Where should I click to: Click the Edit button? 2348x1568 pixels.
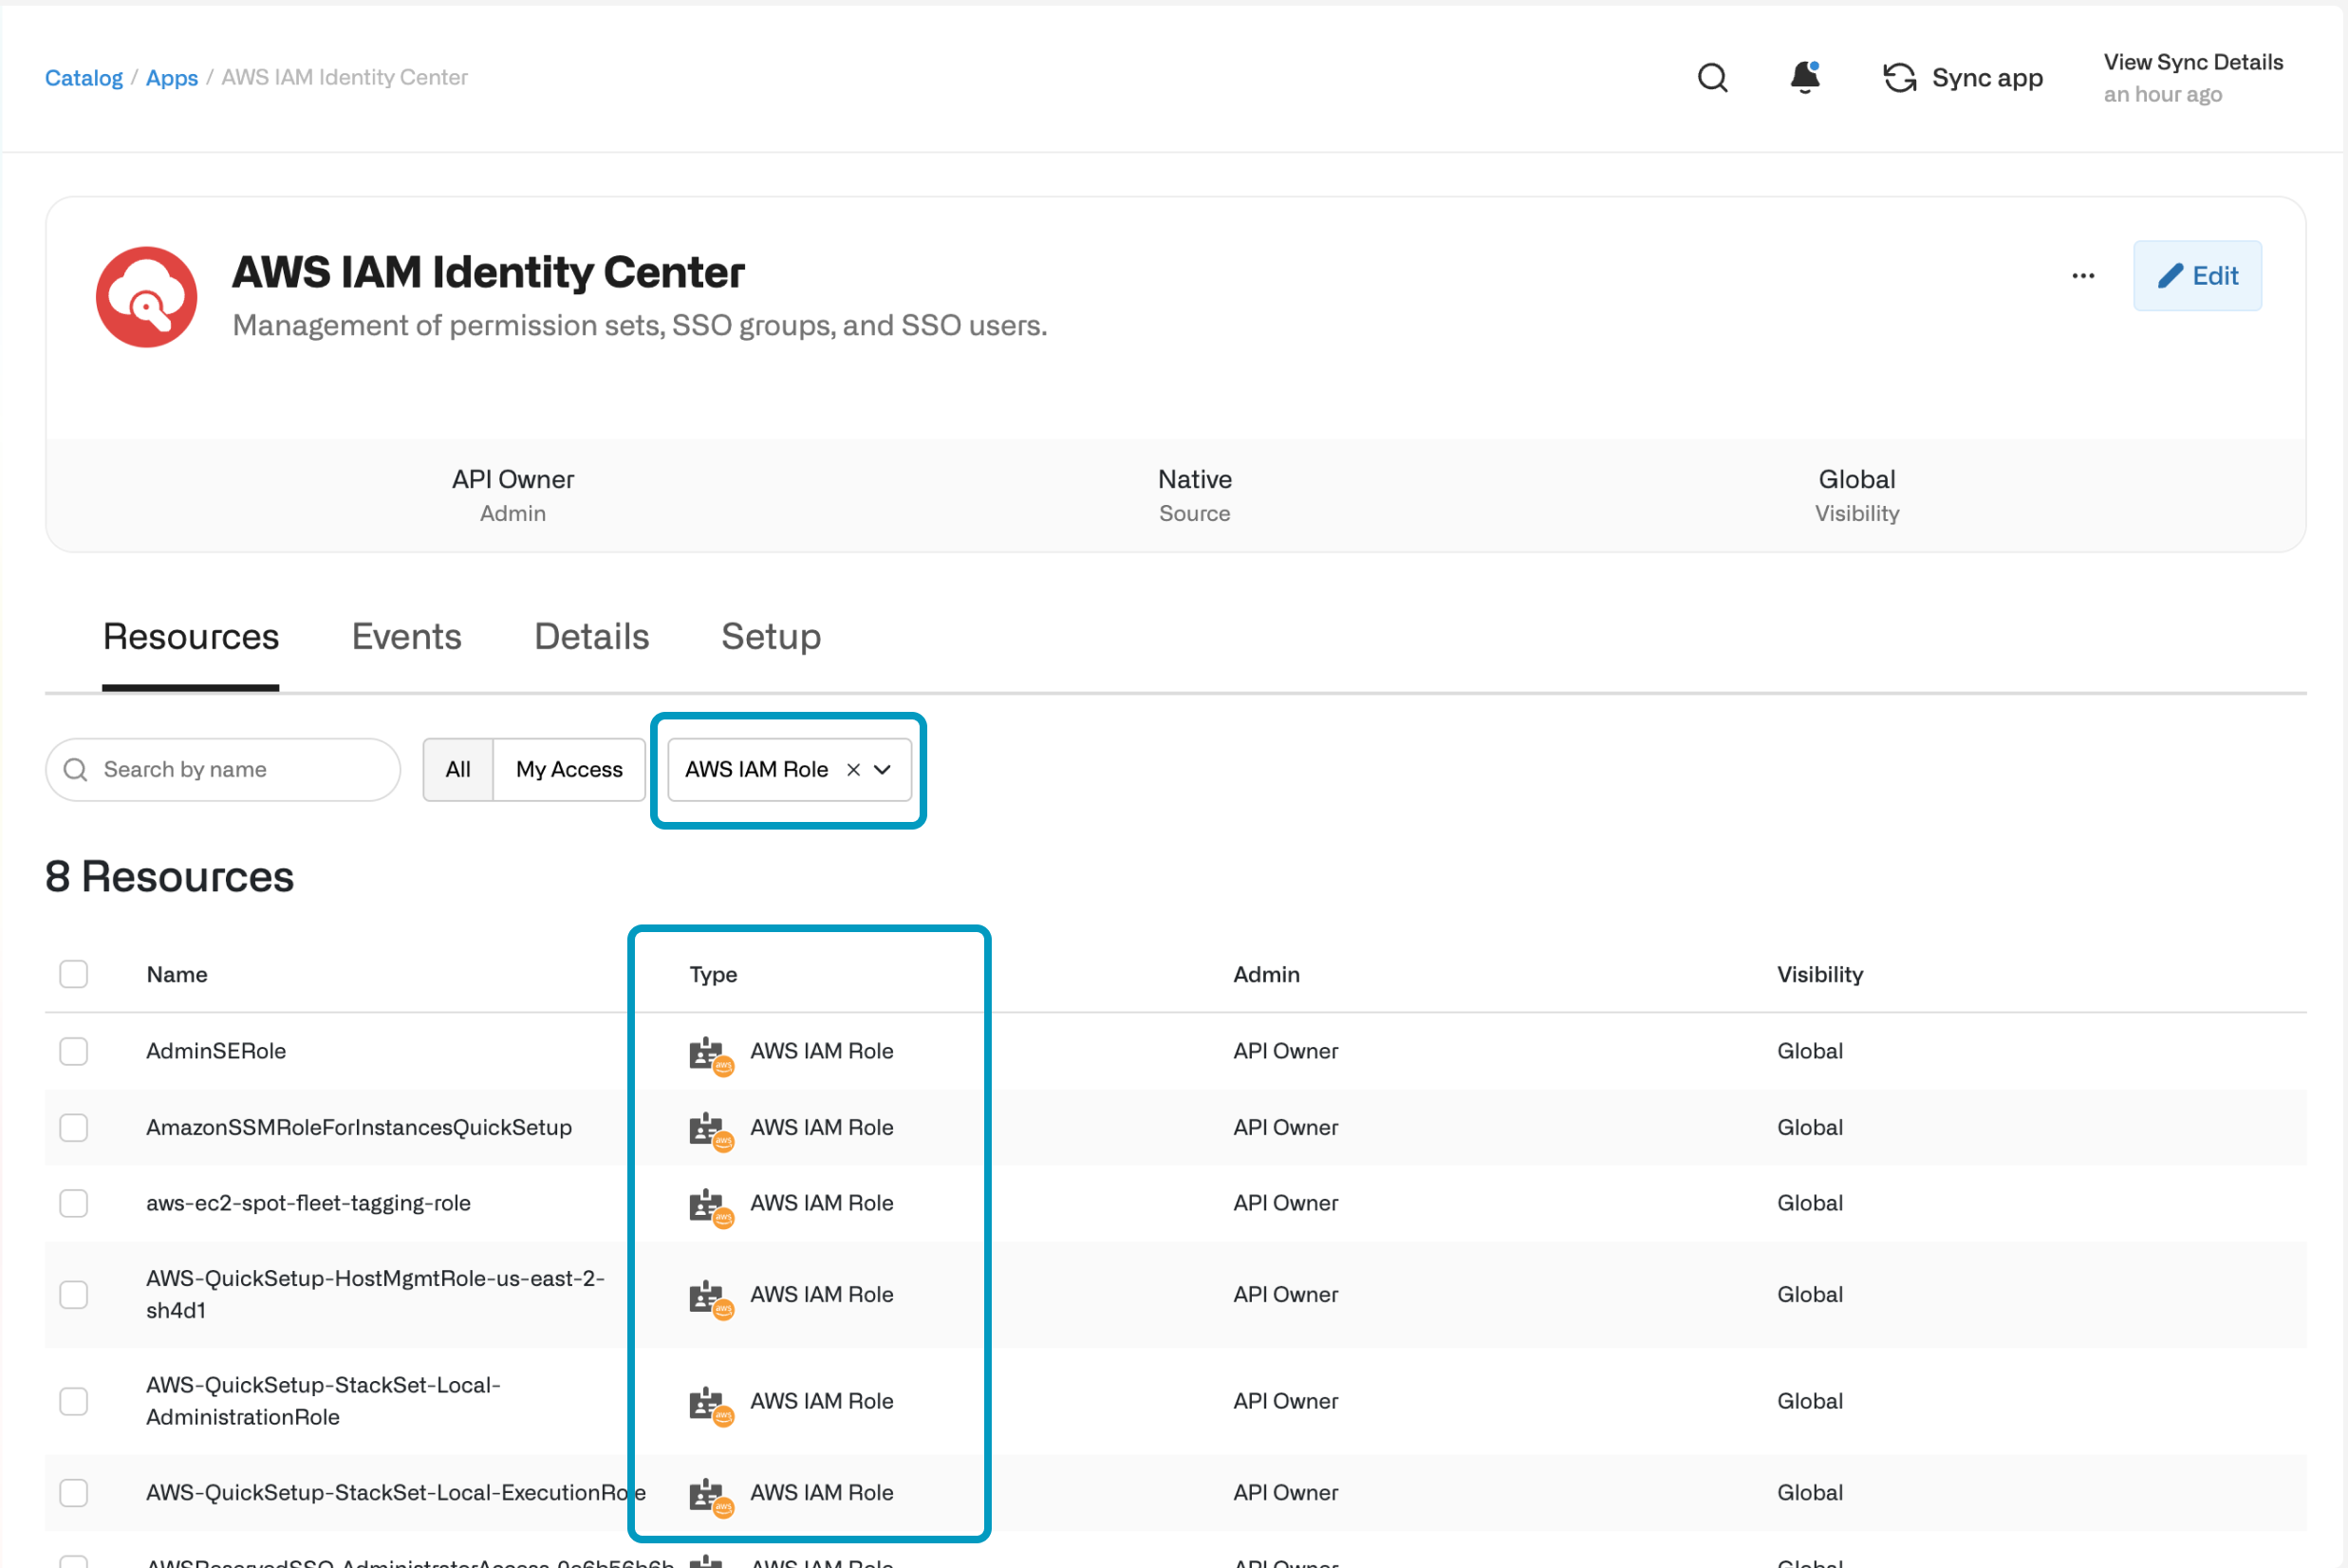(x=2196, y=276)
